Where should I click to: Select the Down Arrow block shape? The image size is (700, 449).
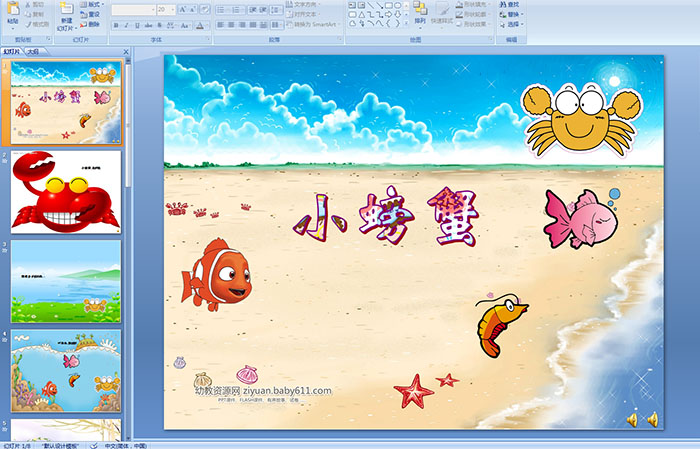[397, 14]
